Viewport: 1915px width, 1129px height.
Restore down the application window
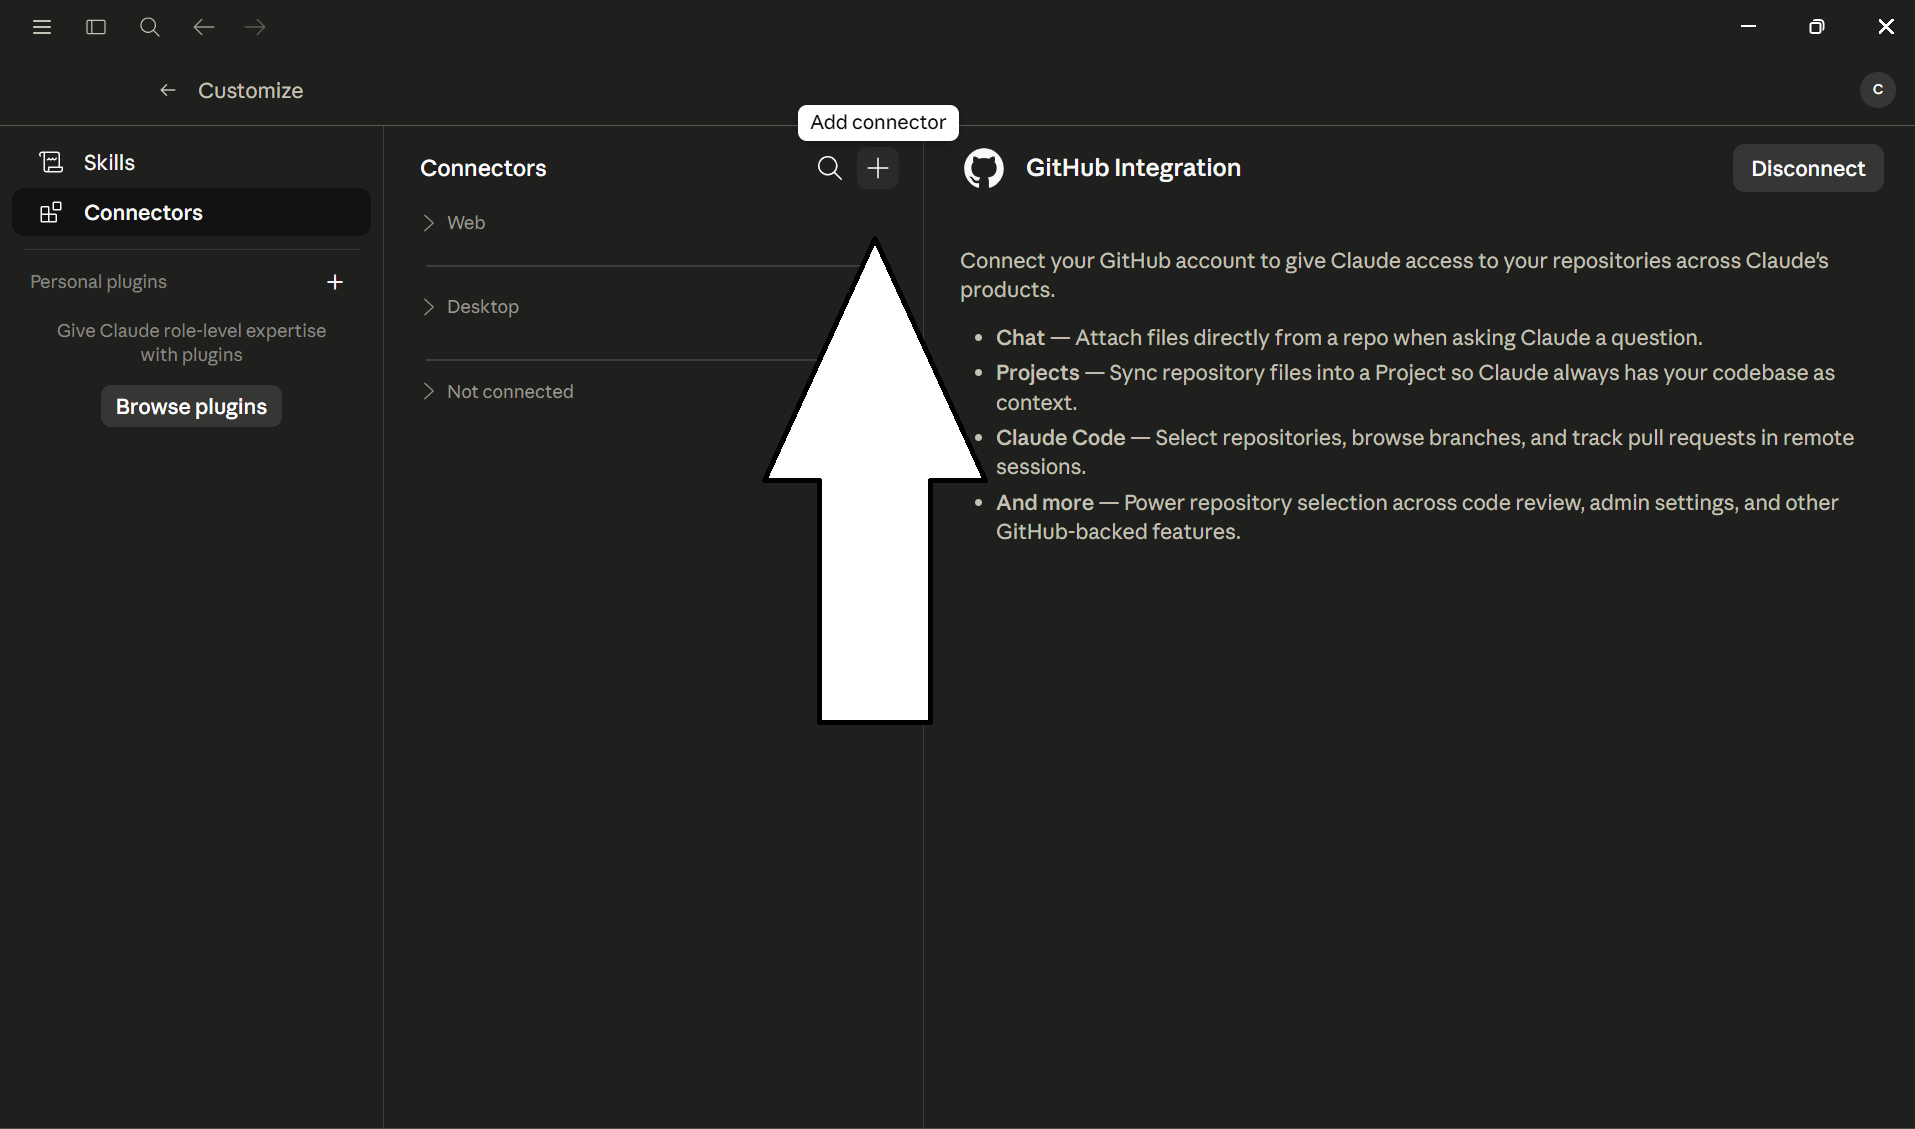coord(1817,27)
